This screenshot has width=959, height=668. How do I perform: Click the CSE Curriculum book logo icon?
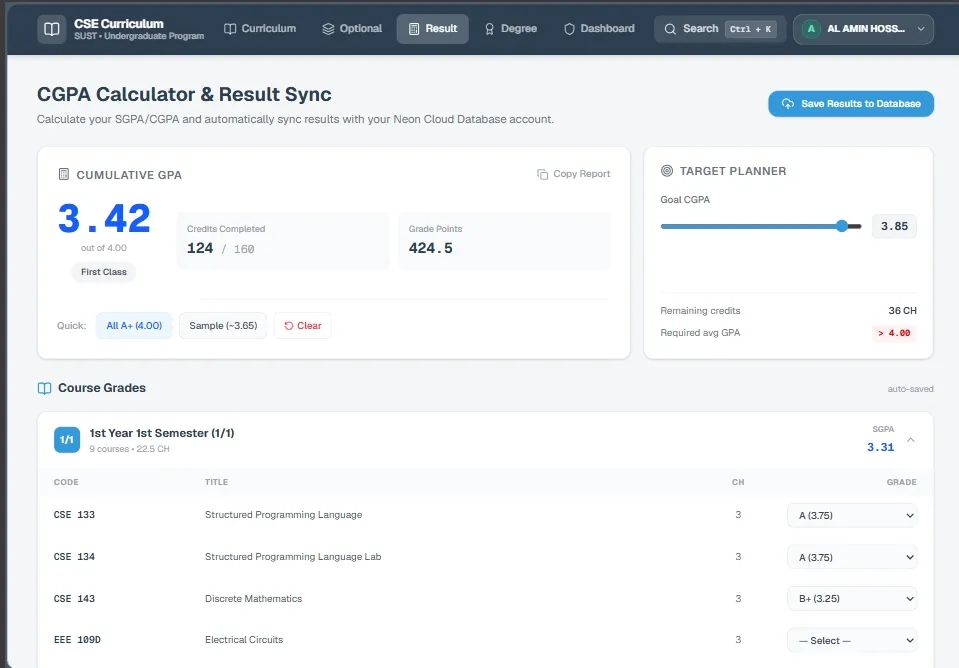coord(51,29)
